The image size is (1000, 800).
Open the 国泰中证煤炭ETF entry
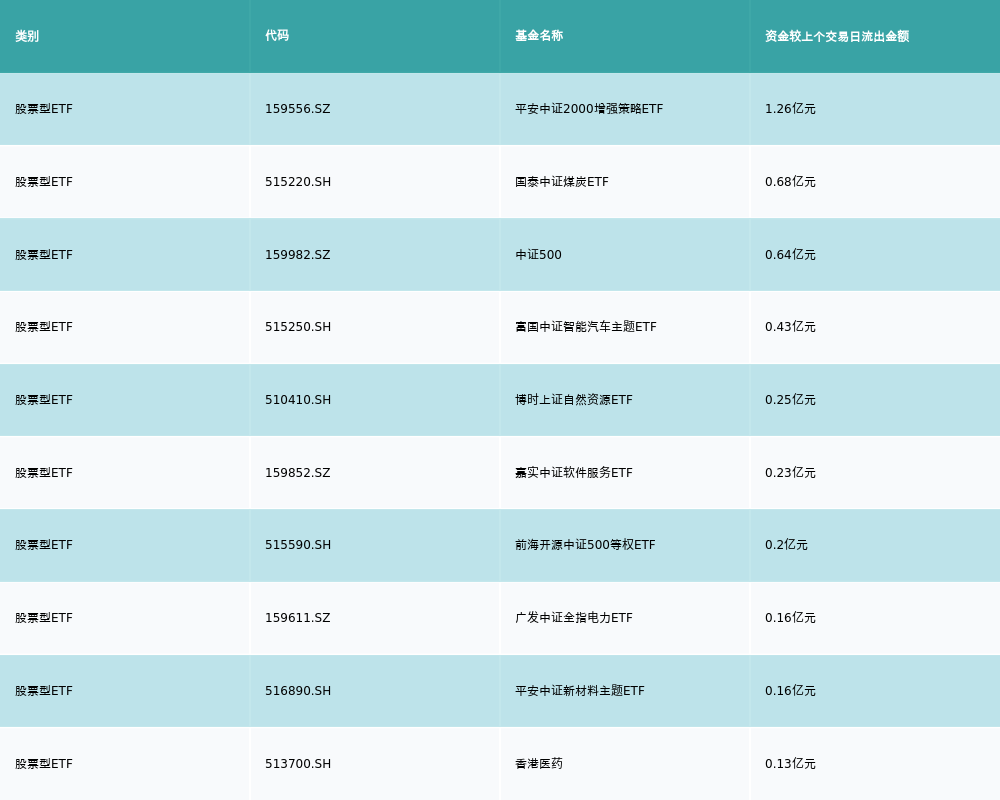coord(562,182)
